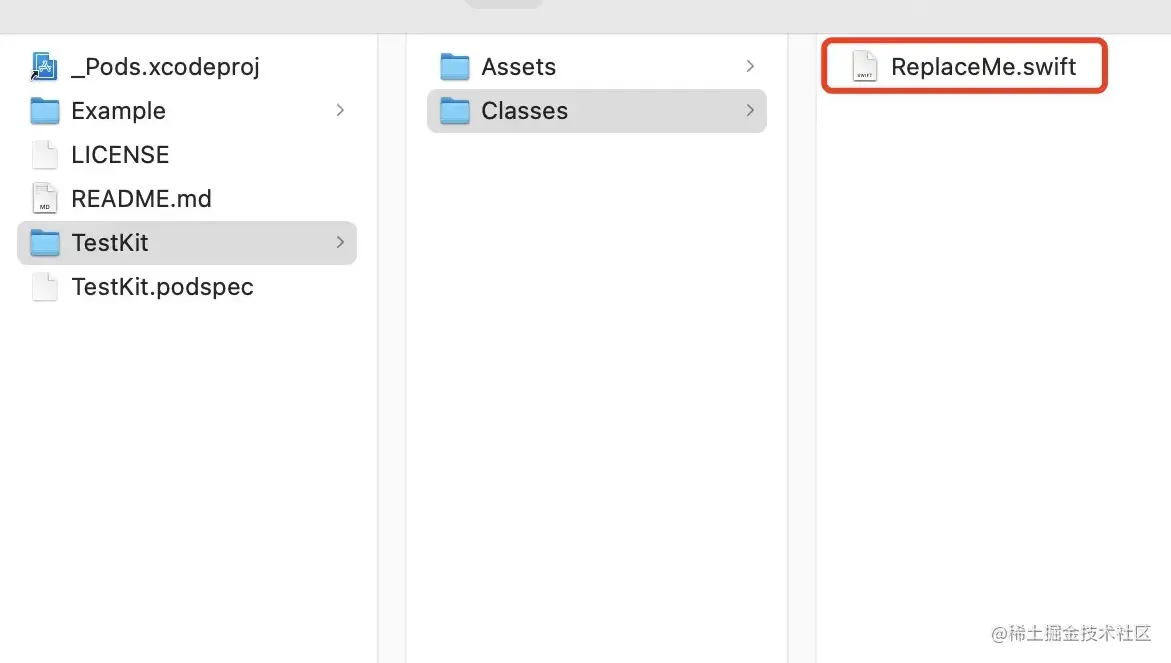Click the TestKit.podspec document icon
Viewport: 1171px width, 663px height.
click(45, 287)
